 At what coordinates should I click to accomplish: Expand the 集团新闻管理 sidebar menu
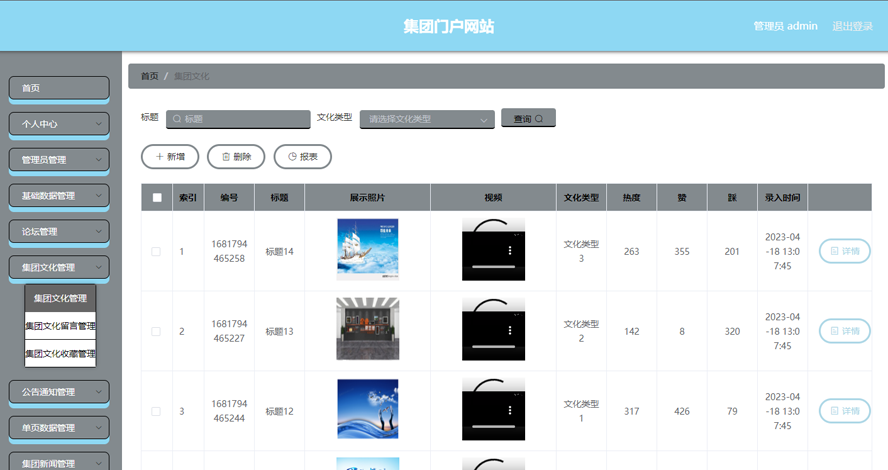(59, 462)
